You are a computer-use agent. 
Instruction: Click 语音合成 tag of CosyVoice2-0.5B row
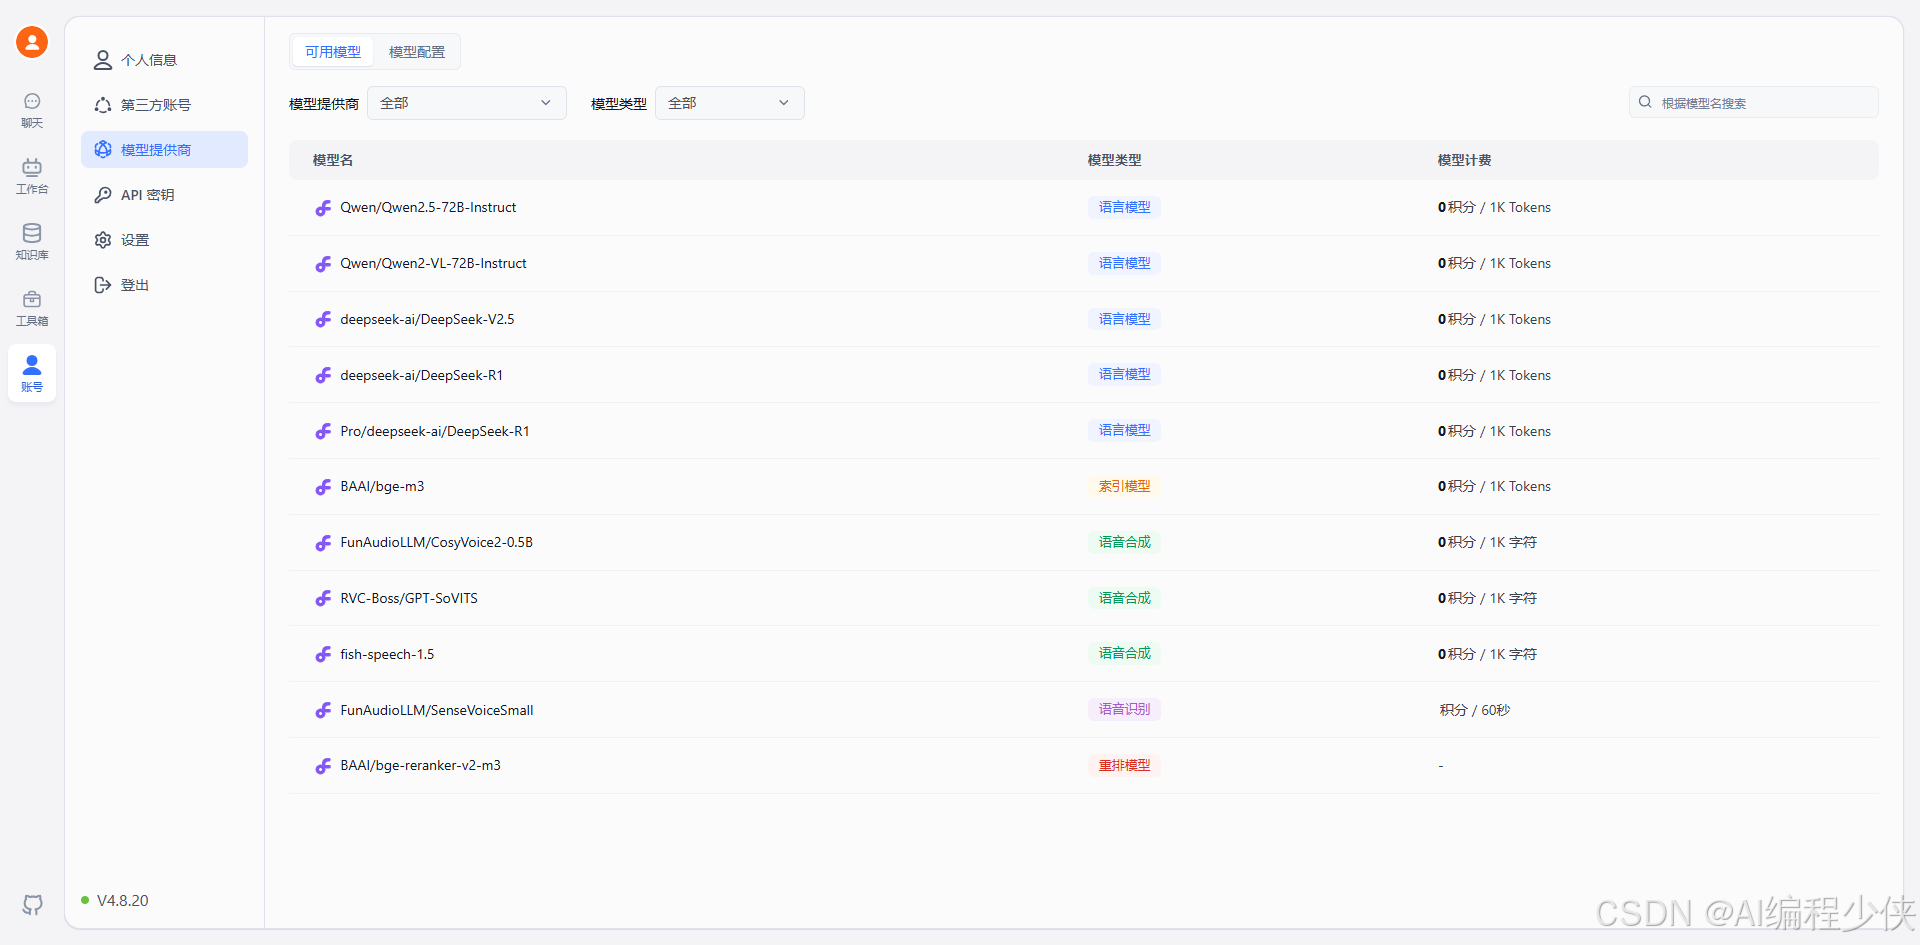[x=1124, y=542]
